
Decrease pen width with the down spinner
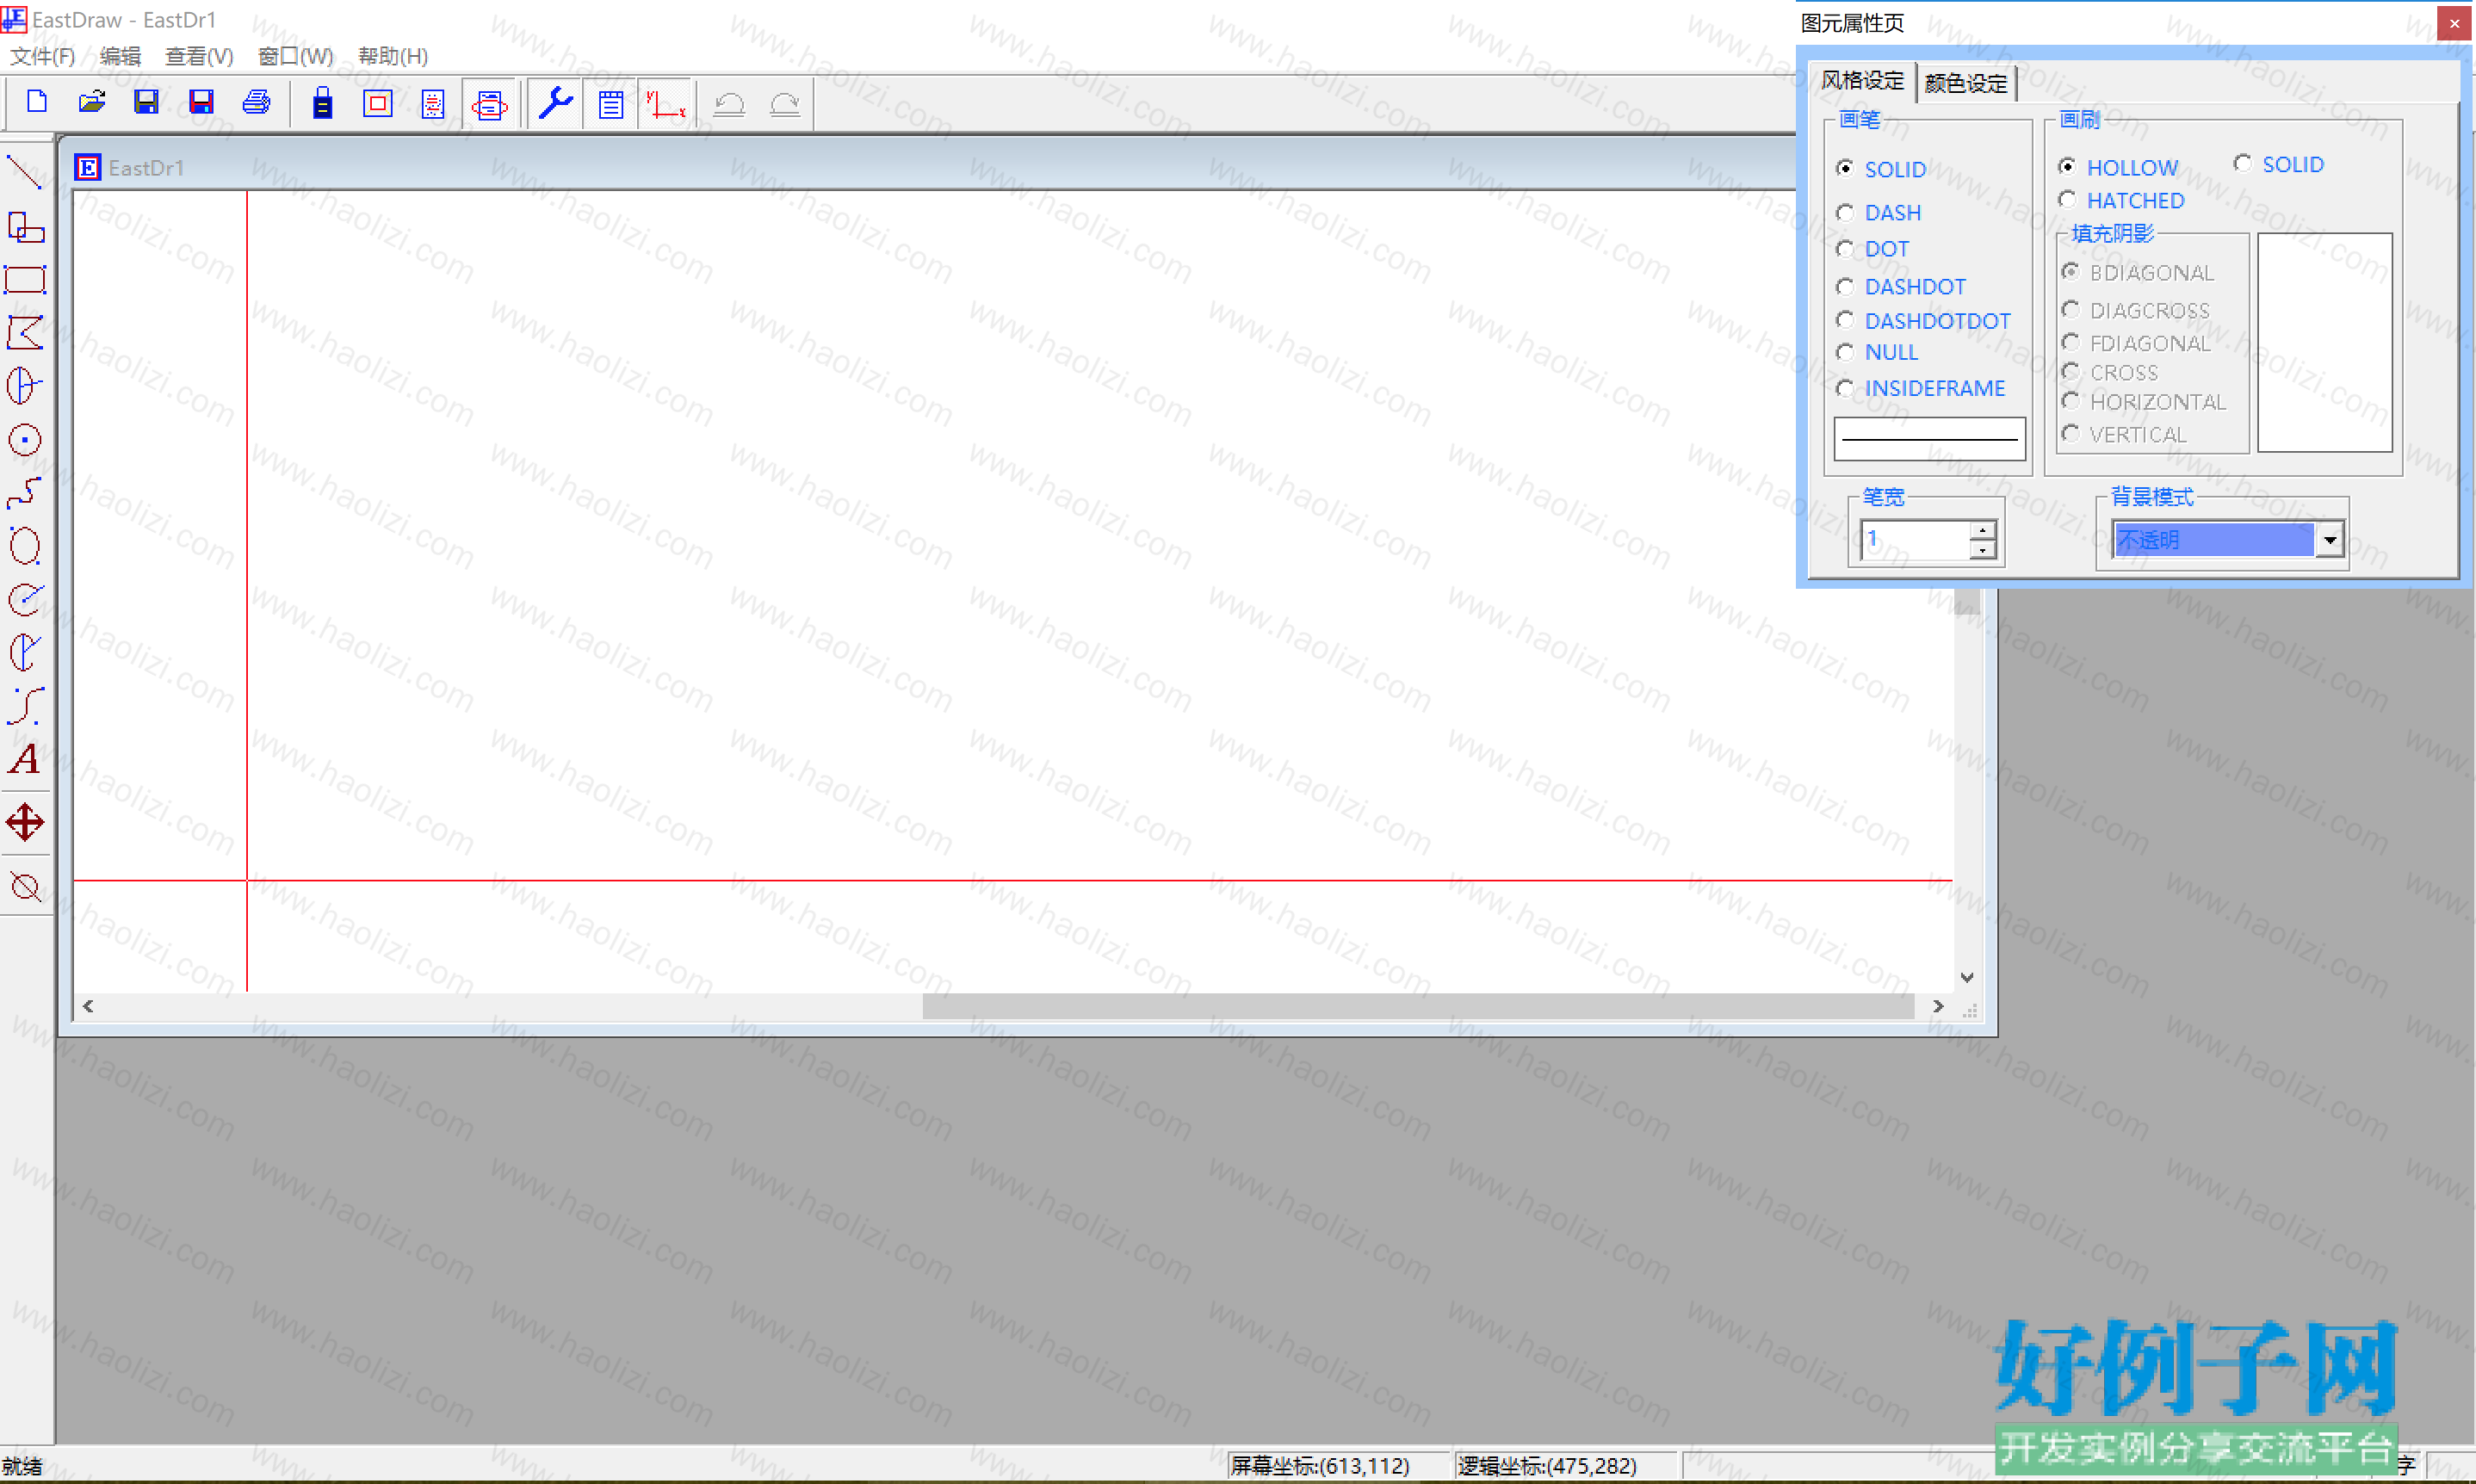pos(1982,549)
